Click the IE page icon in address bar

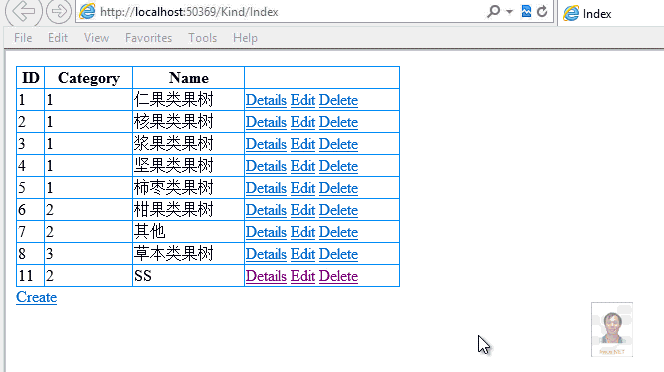[87, 11]
